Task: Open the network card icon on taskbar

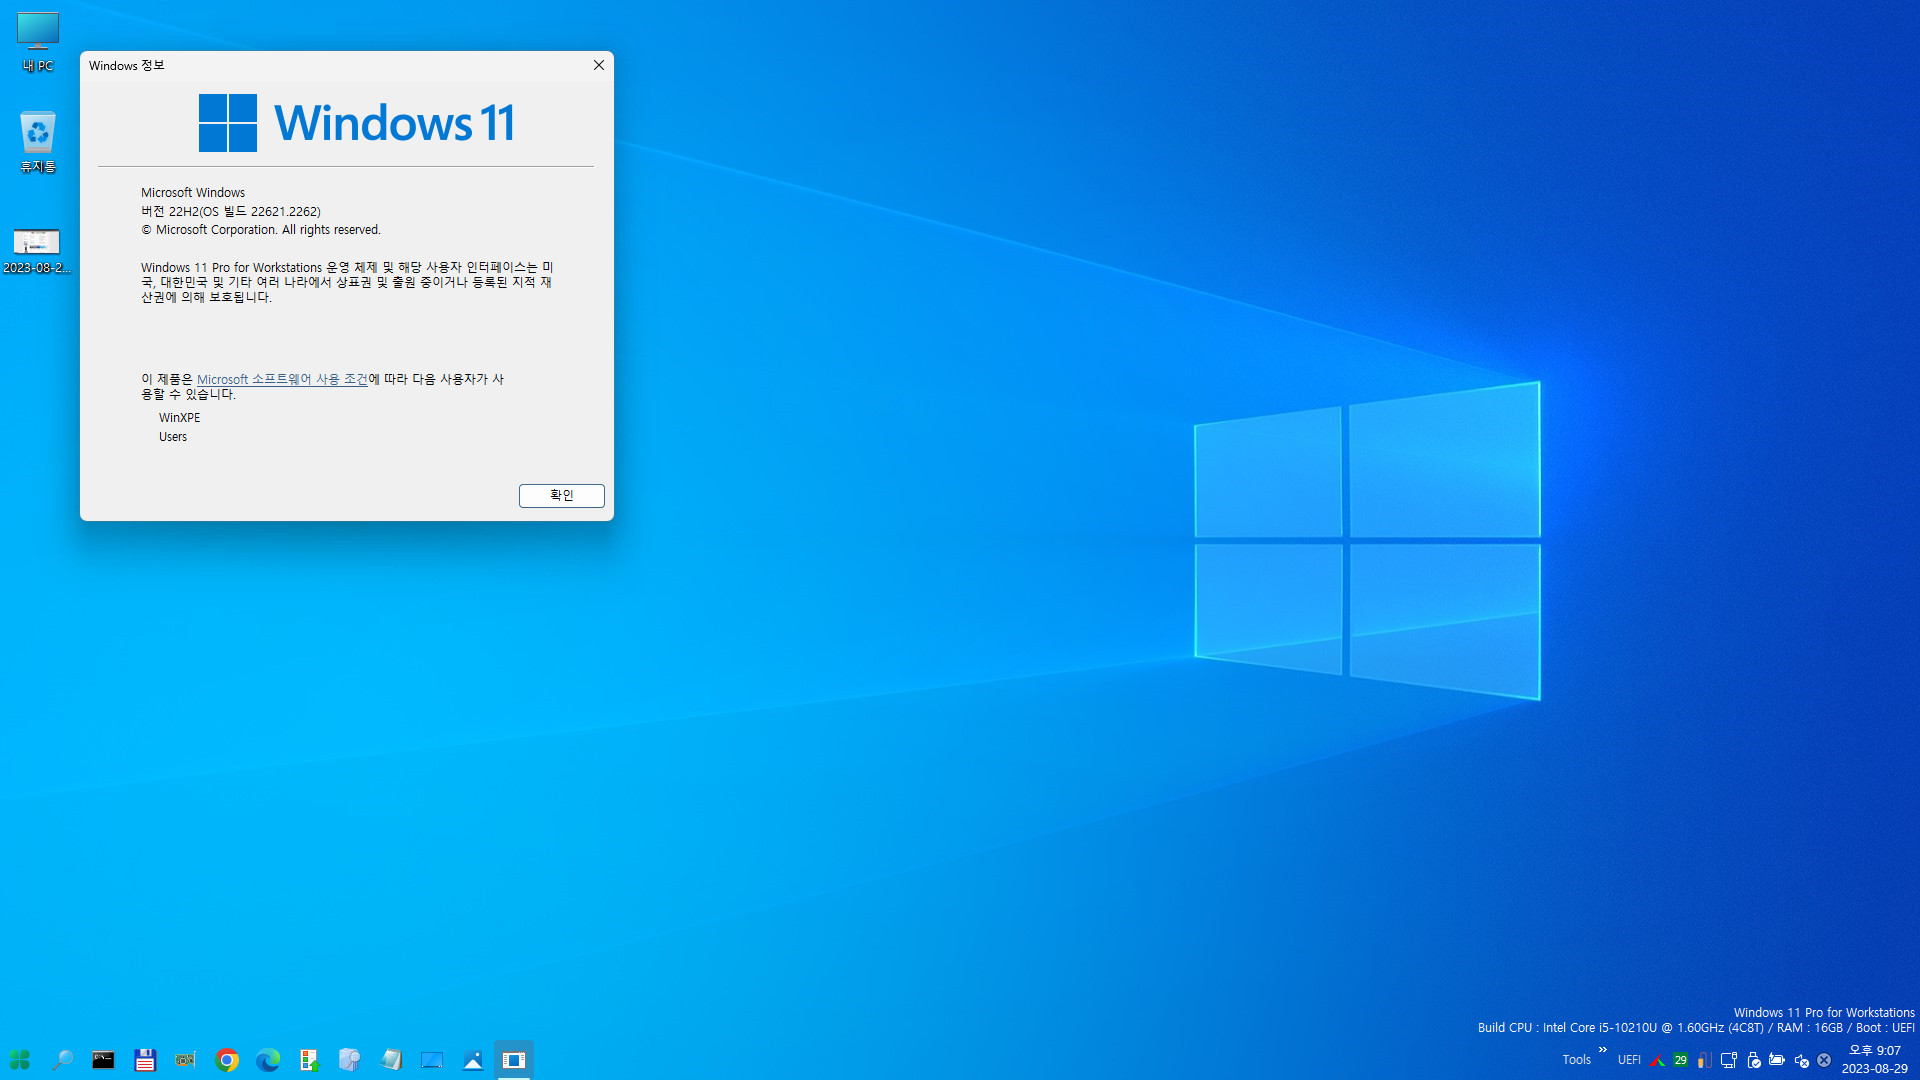Action: 186,1060
